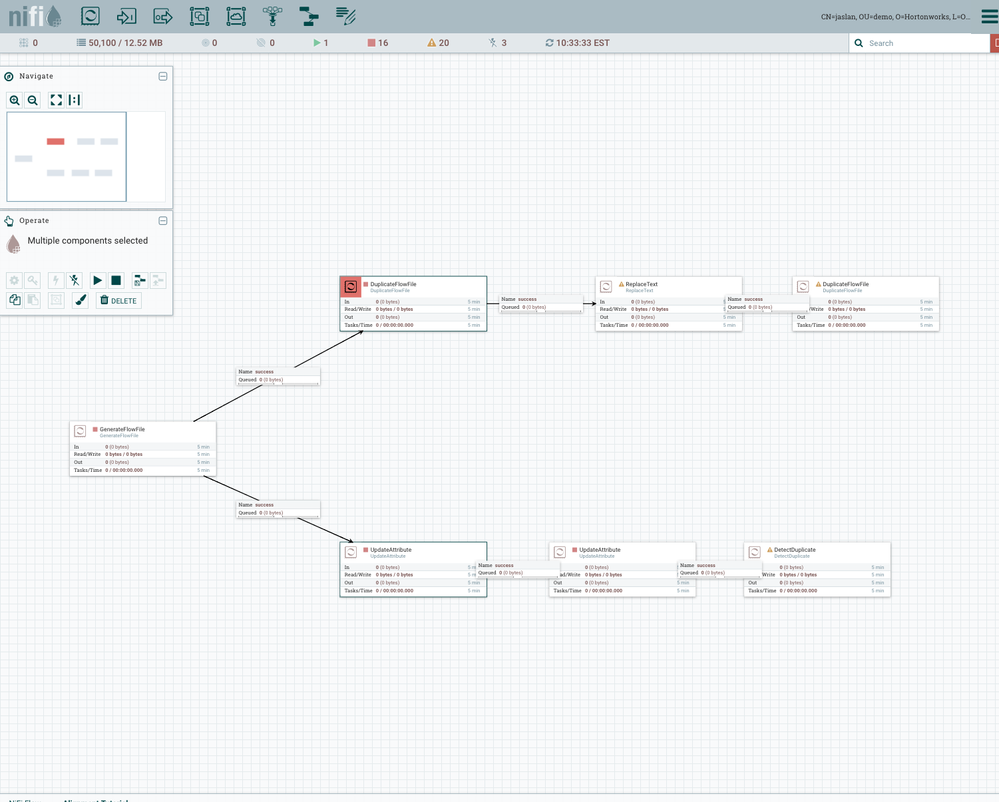Select the Template toolbar icon
This screenshot has width=999, height=802.
pos(309,16)
